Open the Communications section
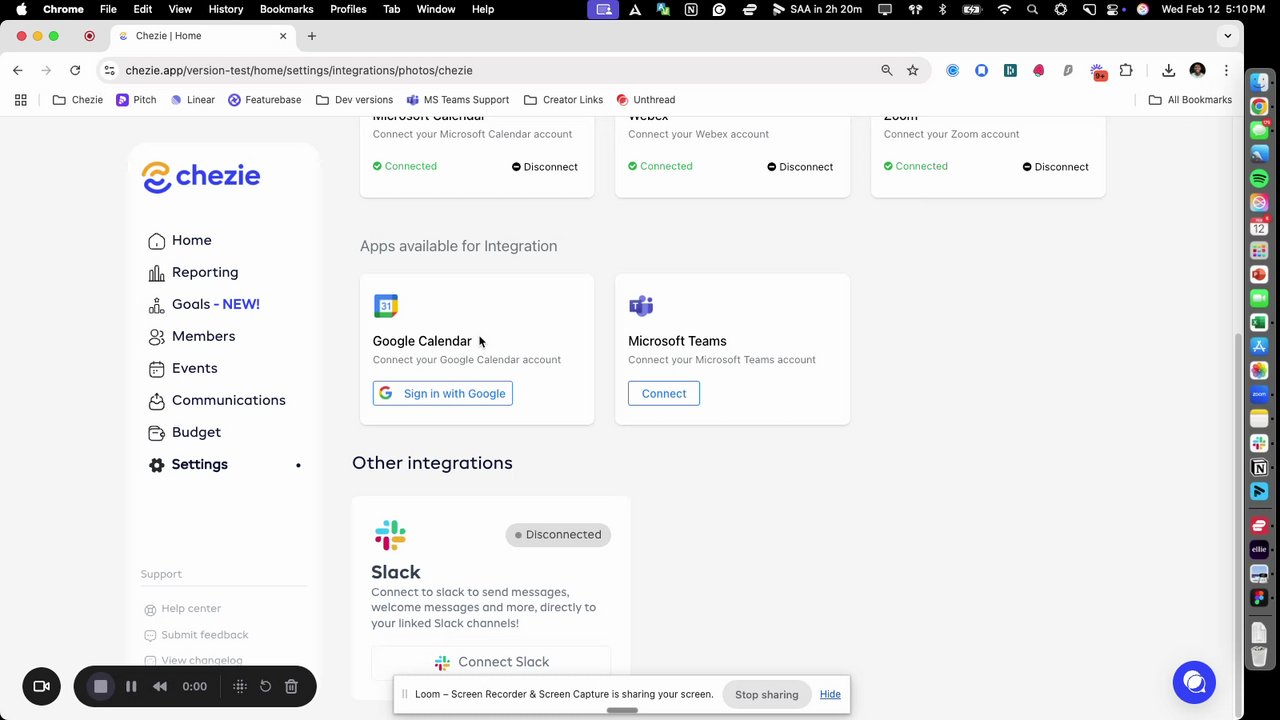This screenshot has width=1280, height=720. (x=228, y=401)
